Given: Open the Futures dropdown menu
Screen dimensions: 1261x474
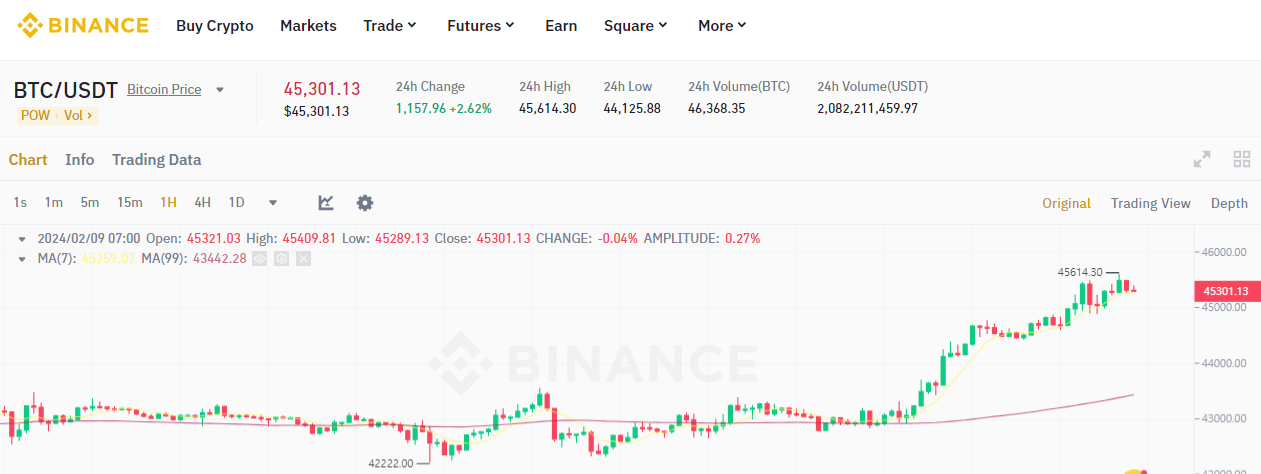Looking at the screenshot, I should click(x=481, y=25).
